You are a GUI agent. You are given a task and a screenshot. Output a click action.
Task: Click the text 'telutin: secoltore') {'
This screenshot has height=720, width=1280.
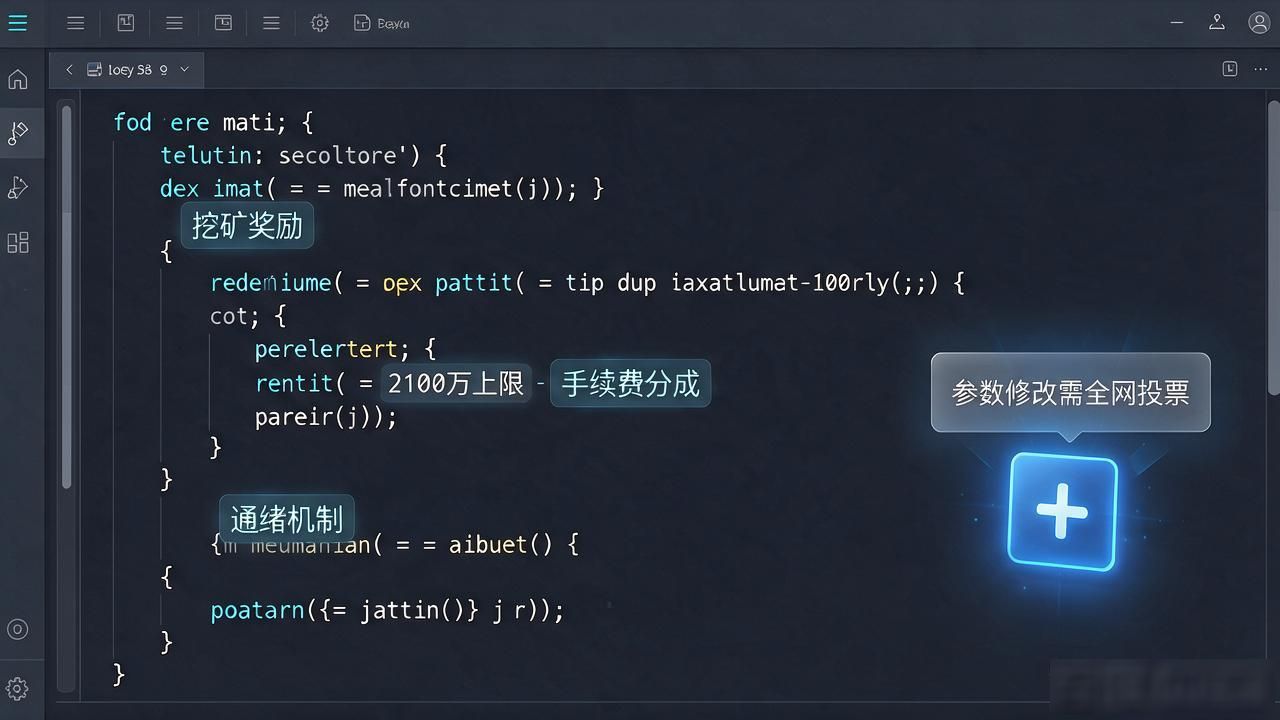pyautogui.click(x=303, y=155)
